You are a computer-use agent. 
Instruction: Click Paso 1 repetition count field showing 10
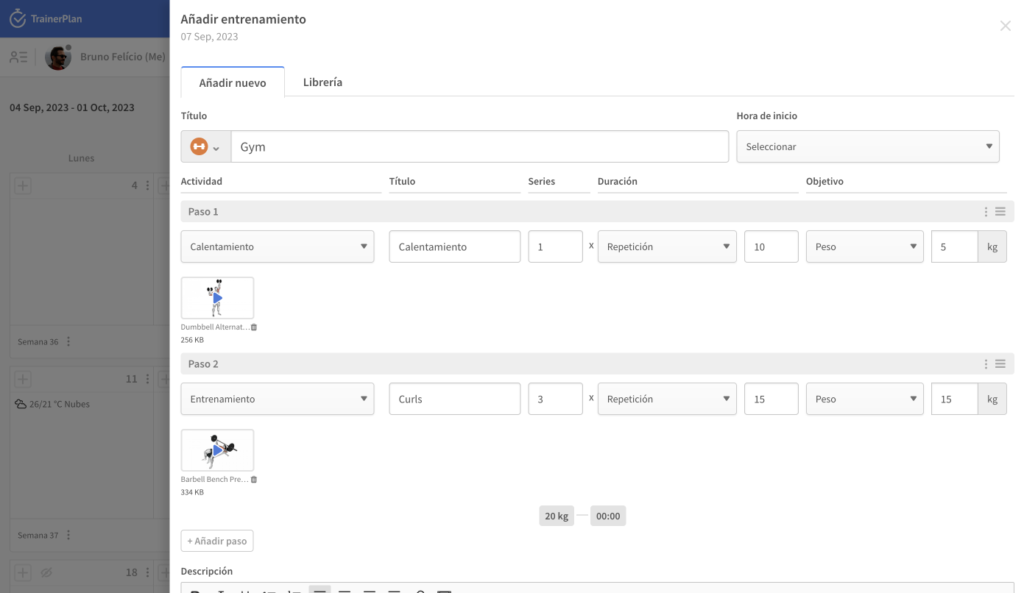pyautogui.click(x=771, y=247)
